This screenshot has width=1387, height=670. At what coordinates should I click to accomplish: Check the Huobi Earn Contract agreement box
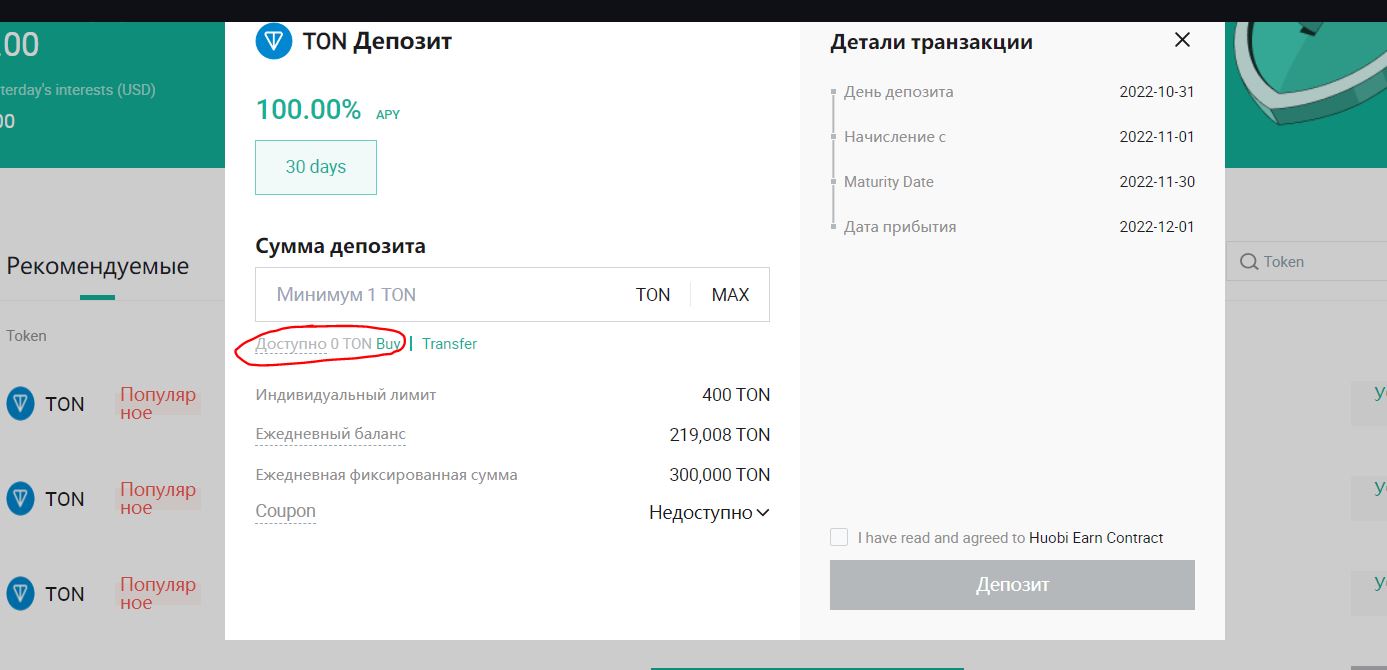839,537
